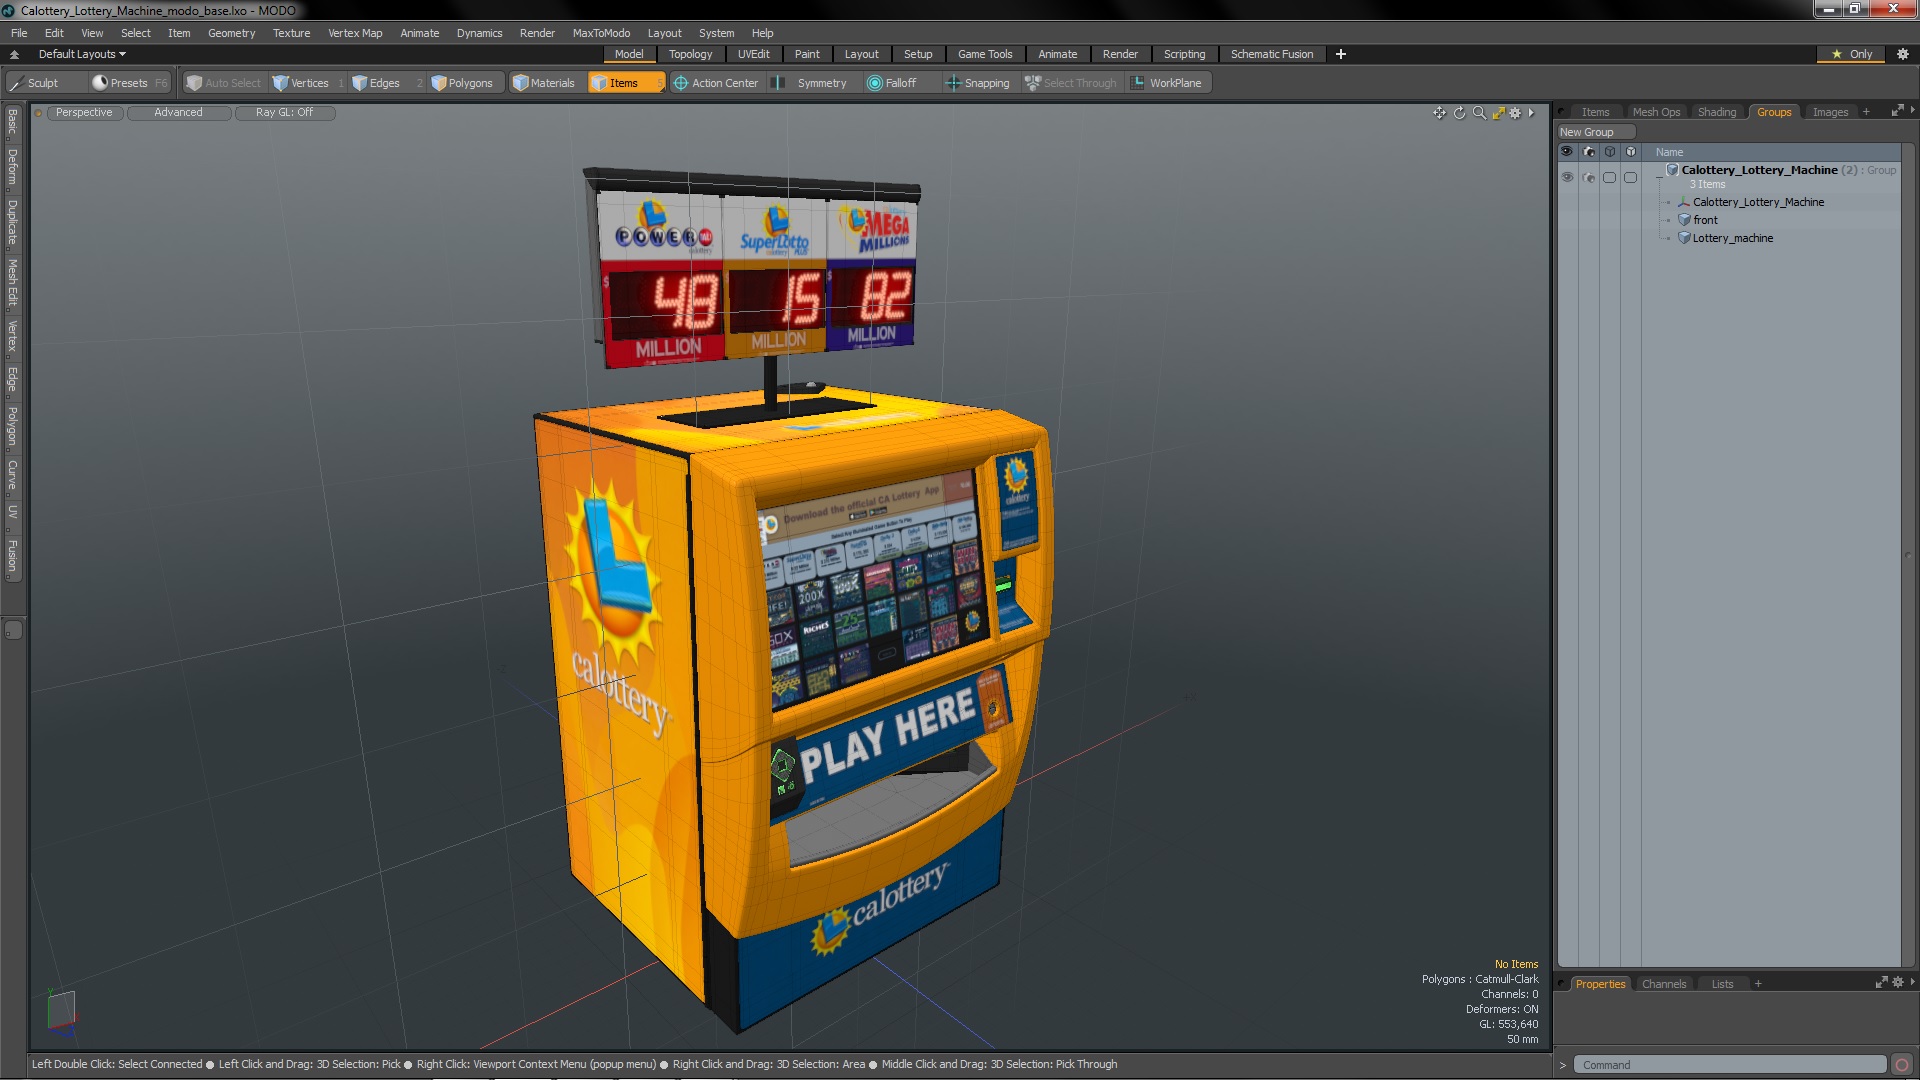Toggle Auto Select mode

223,83
